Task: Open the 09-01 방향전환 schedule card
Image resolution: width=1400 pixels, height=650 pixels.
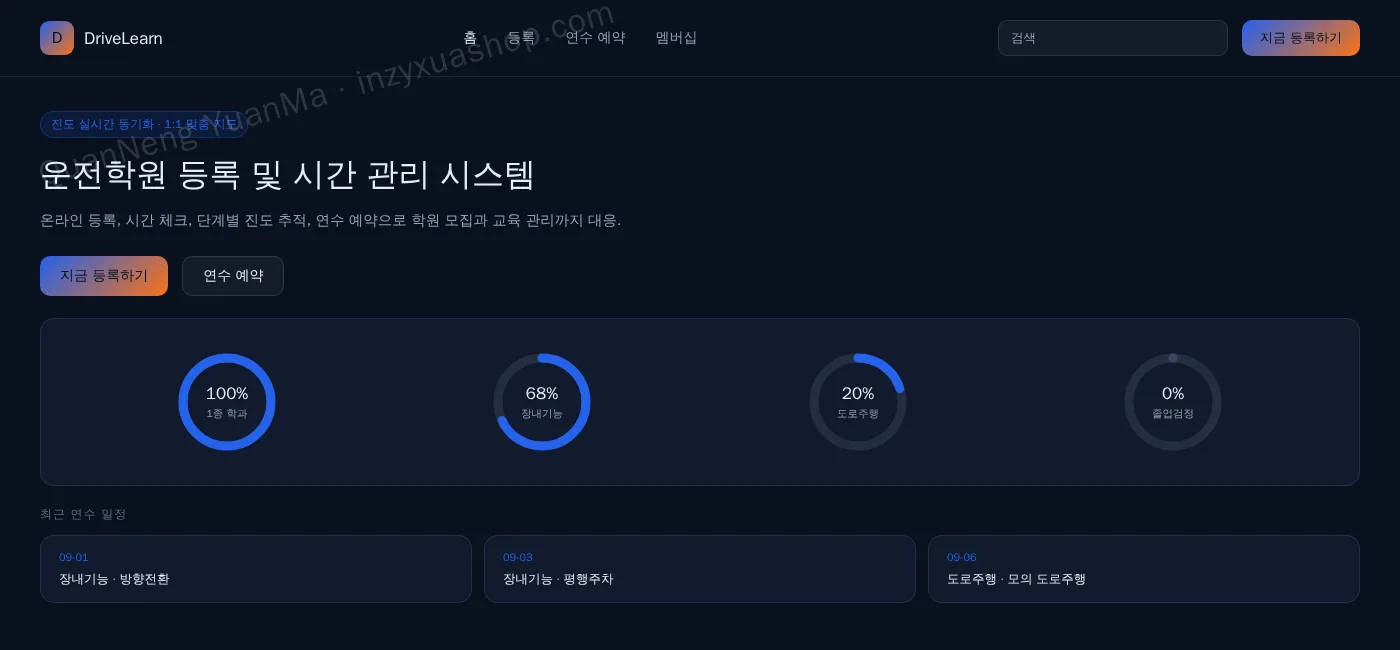Action: [256, 569]
